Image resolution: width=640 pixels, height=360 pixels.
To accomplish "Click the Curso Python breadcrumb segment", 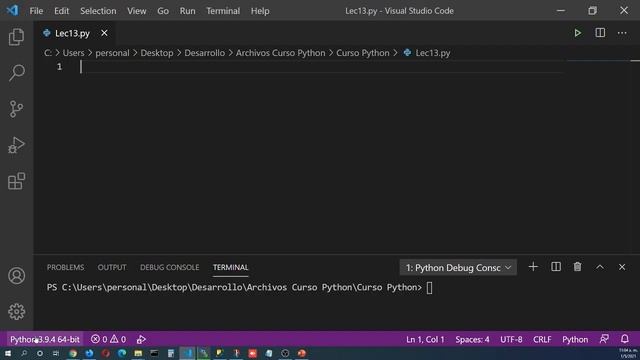I will pos(363,53).
